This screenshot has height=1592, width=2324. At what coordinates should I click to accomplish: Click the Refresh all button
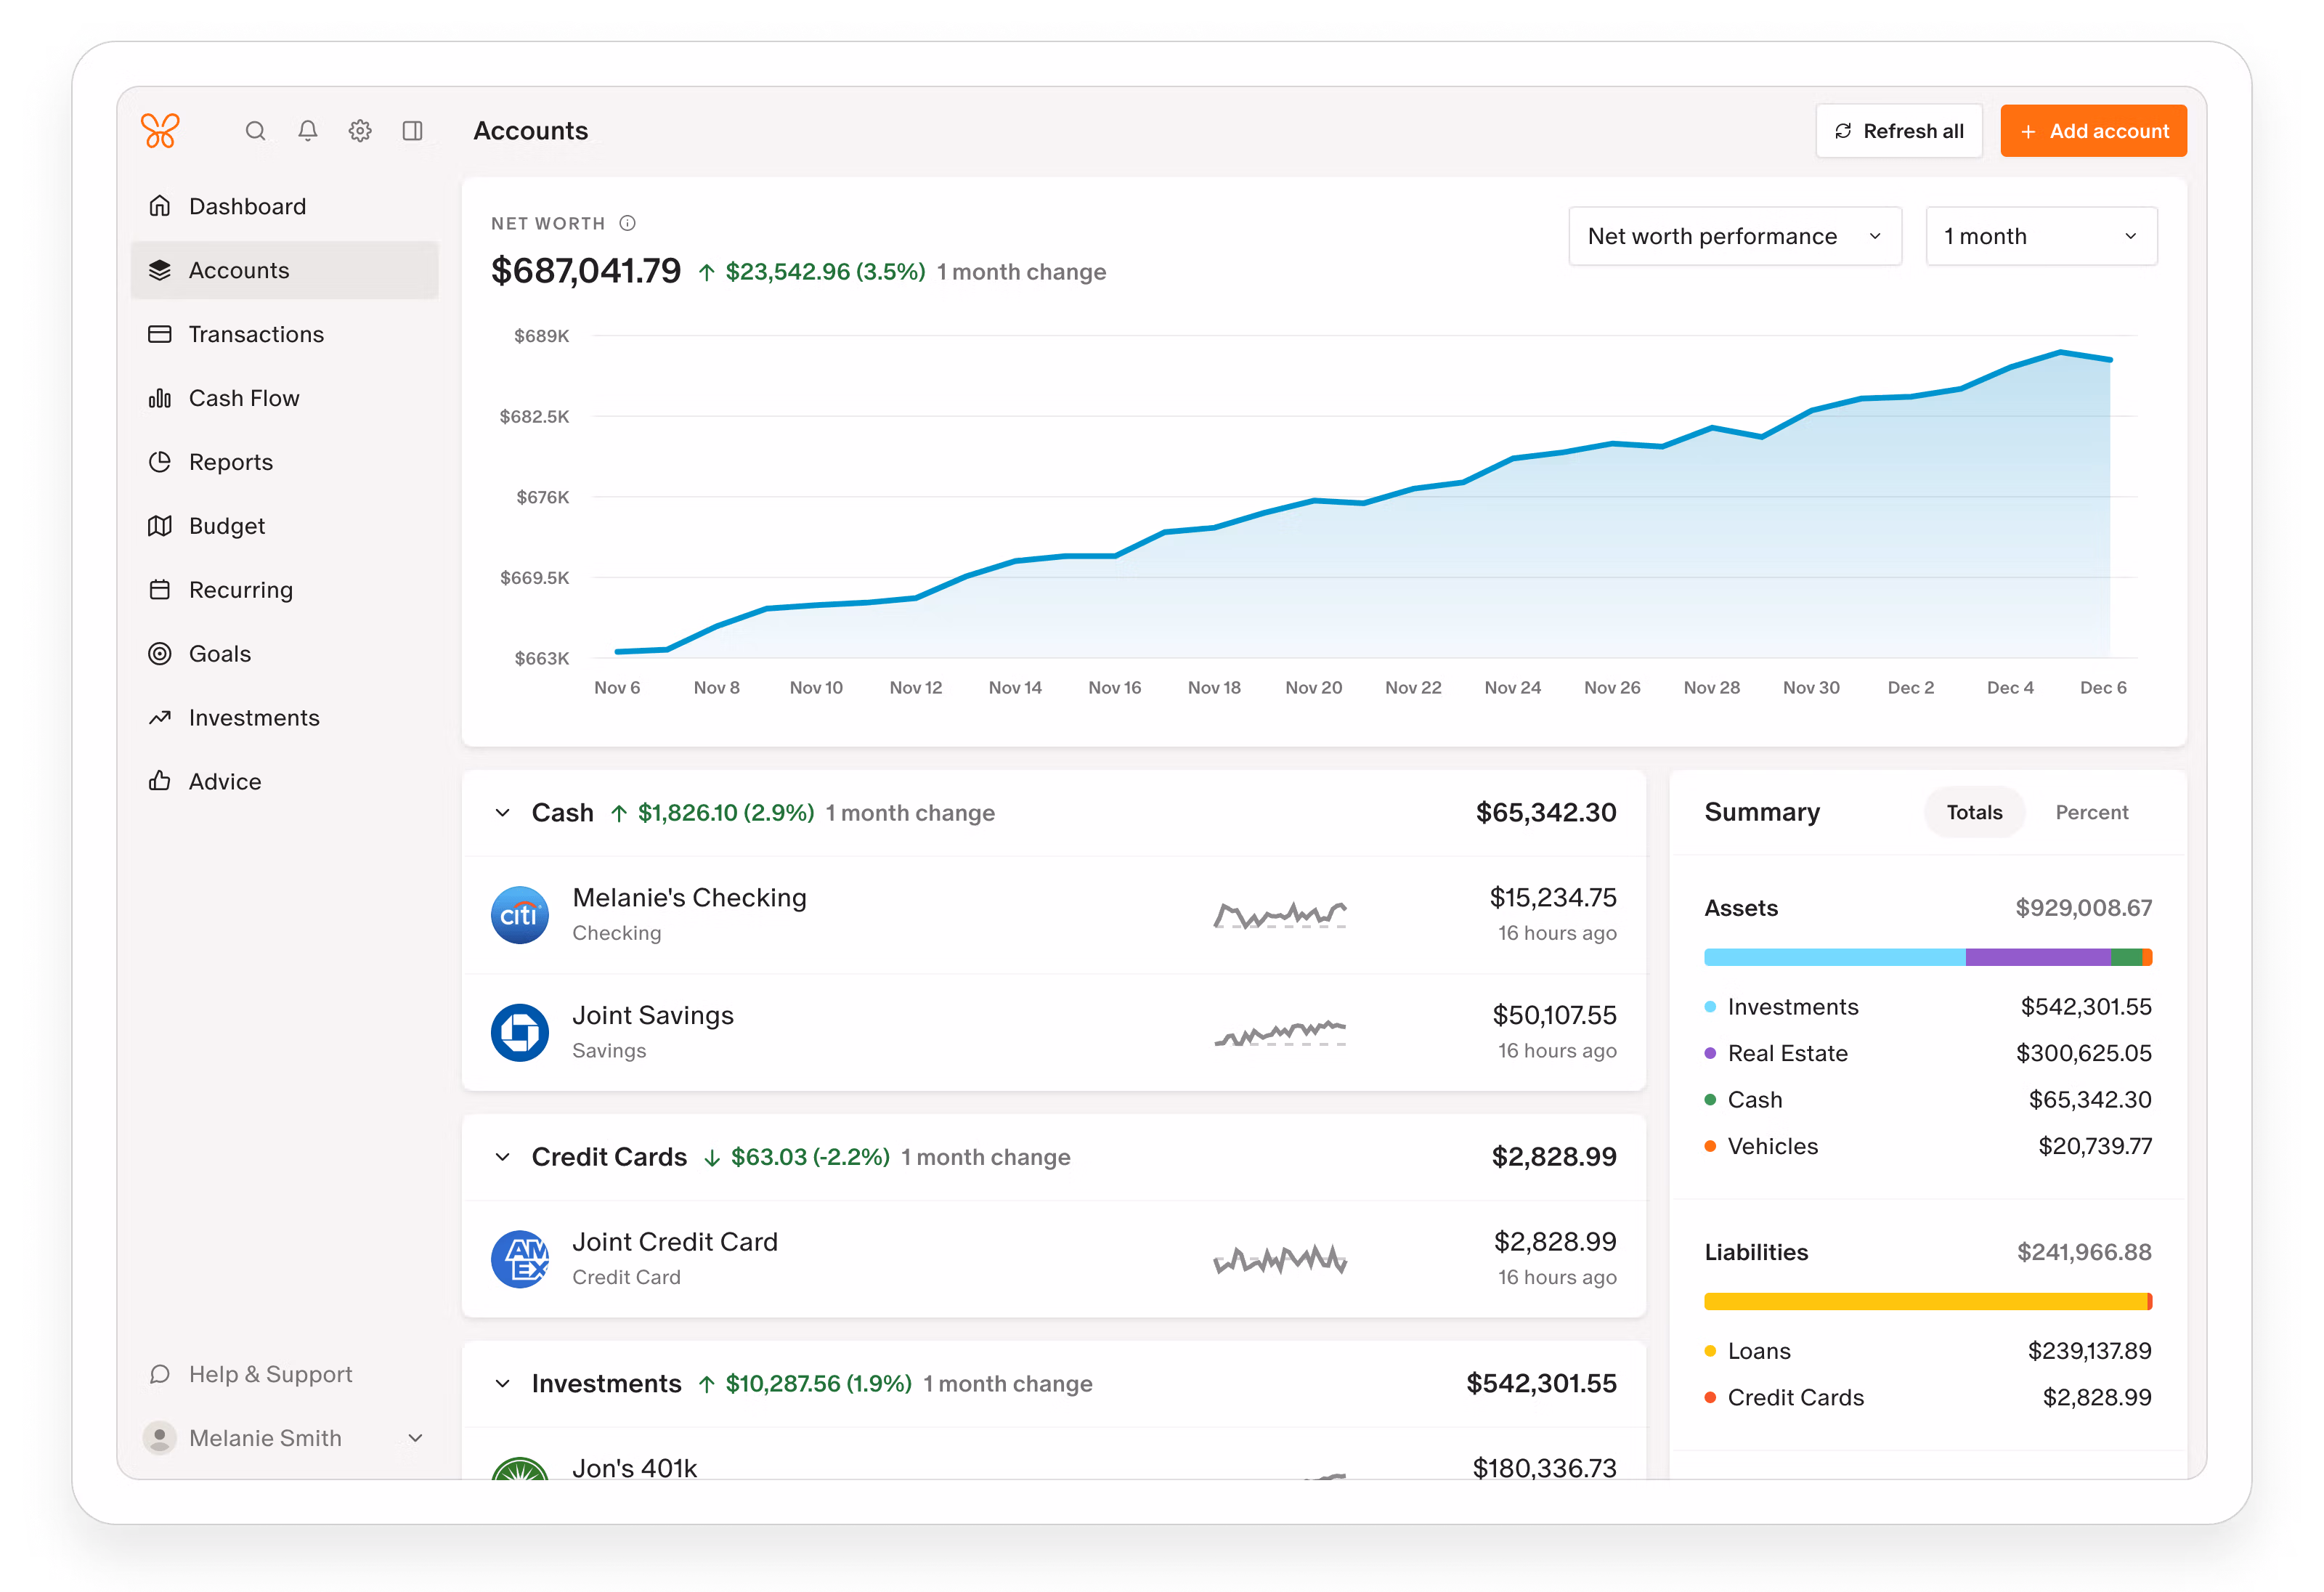point(1898,130)
